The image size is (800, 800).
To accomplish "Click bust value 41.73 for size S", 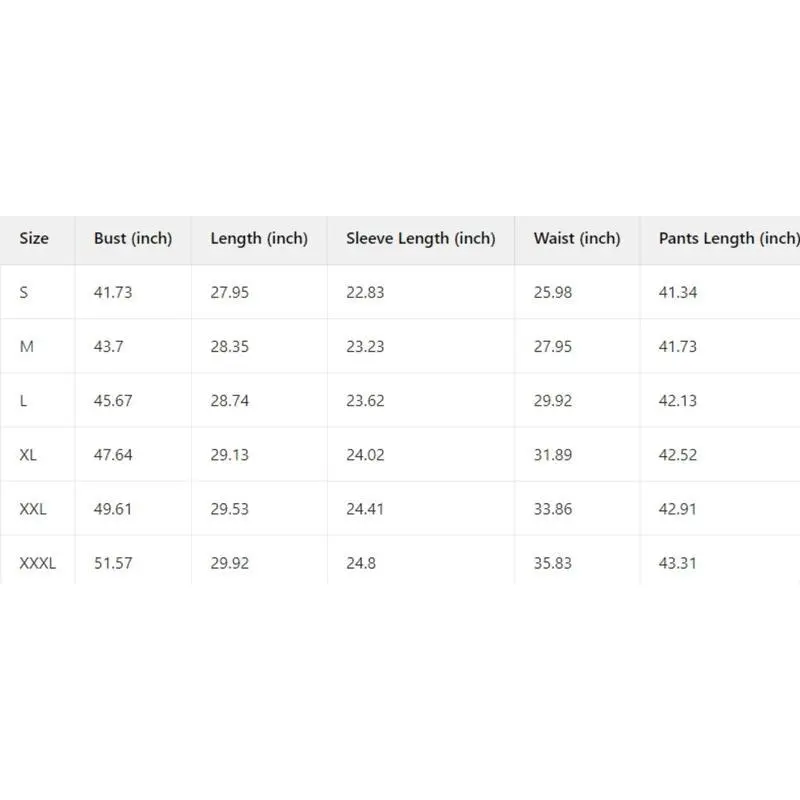I will [x=113, y=292].
